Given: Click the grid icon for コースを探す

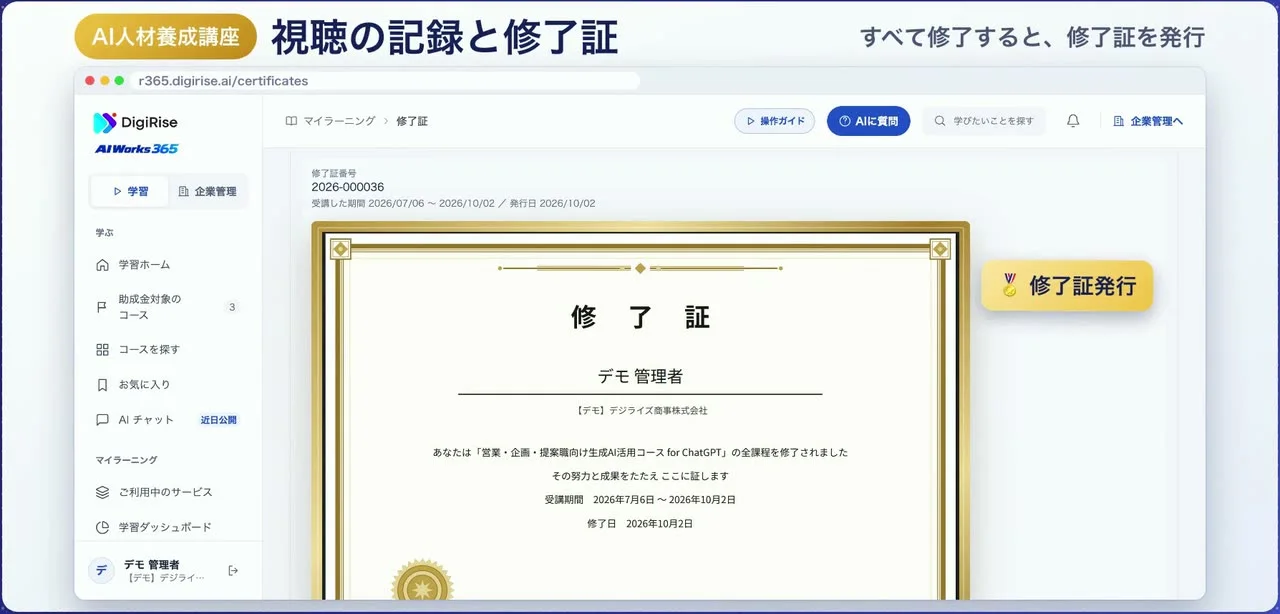Looking at the screenshot, I should pyautogui.click(x=102, y=350).
